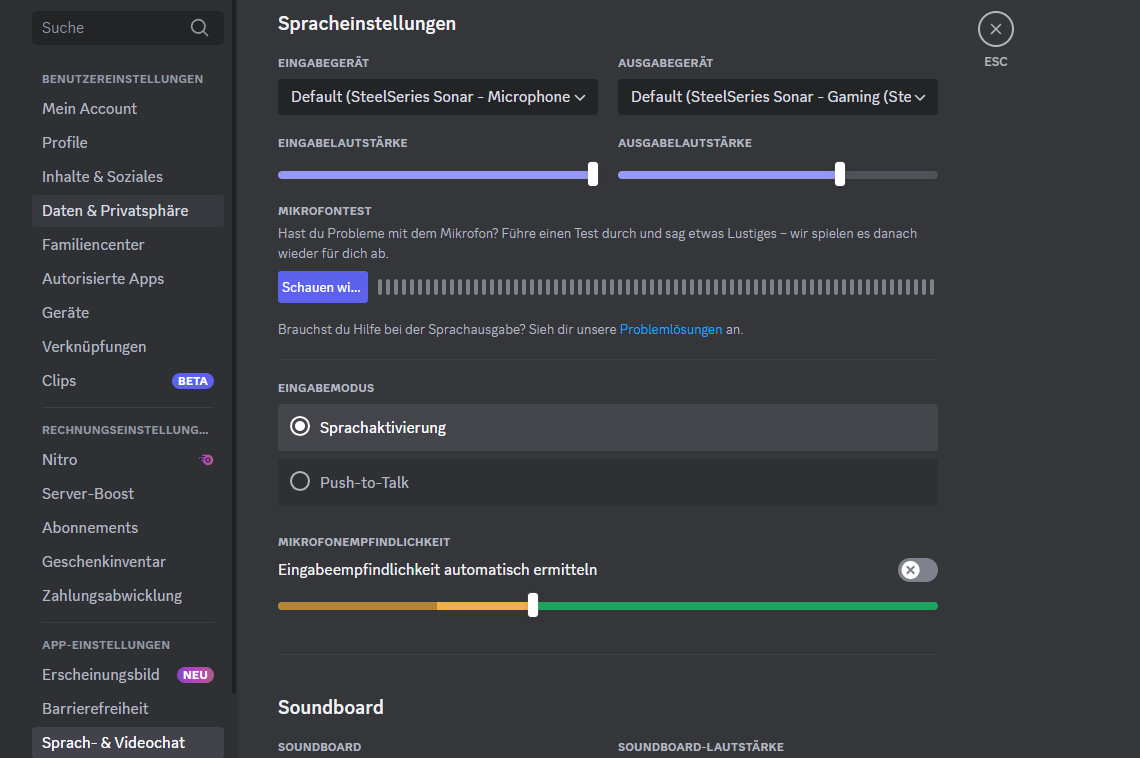The height and width of the screenshot is (758, 1140).
Task: Open Geräte settings
Action: pos(128,313)
